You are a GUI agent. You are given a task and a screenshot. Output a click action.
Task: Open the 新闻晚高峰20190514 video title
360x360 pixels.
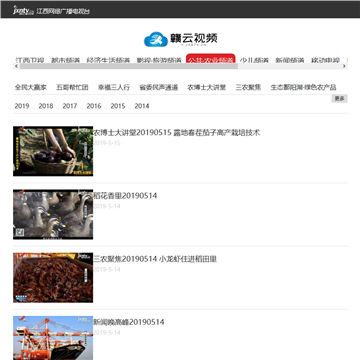129,322
